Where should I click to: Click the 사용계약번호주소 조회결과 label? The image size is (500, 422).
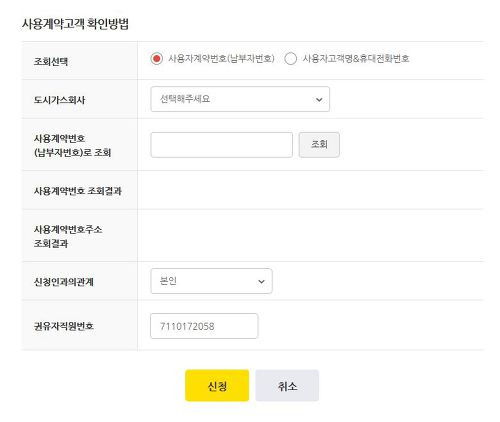tap(68, 236)
